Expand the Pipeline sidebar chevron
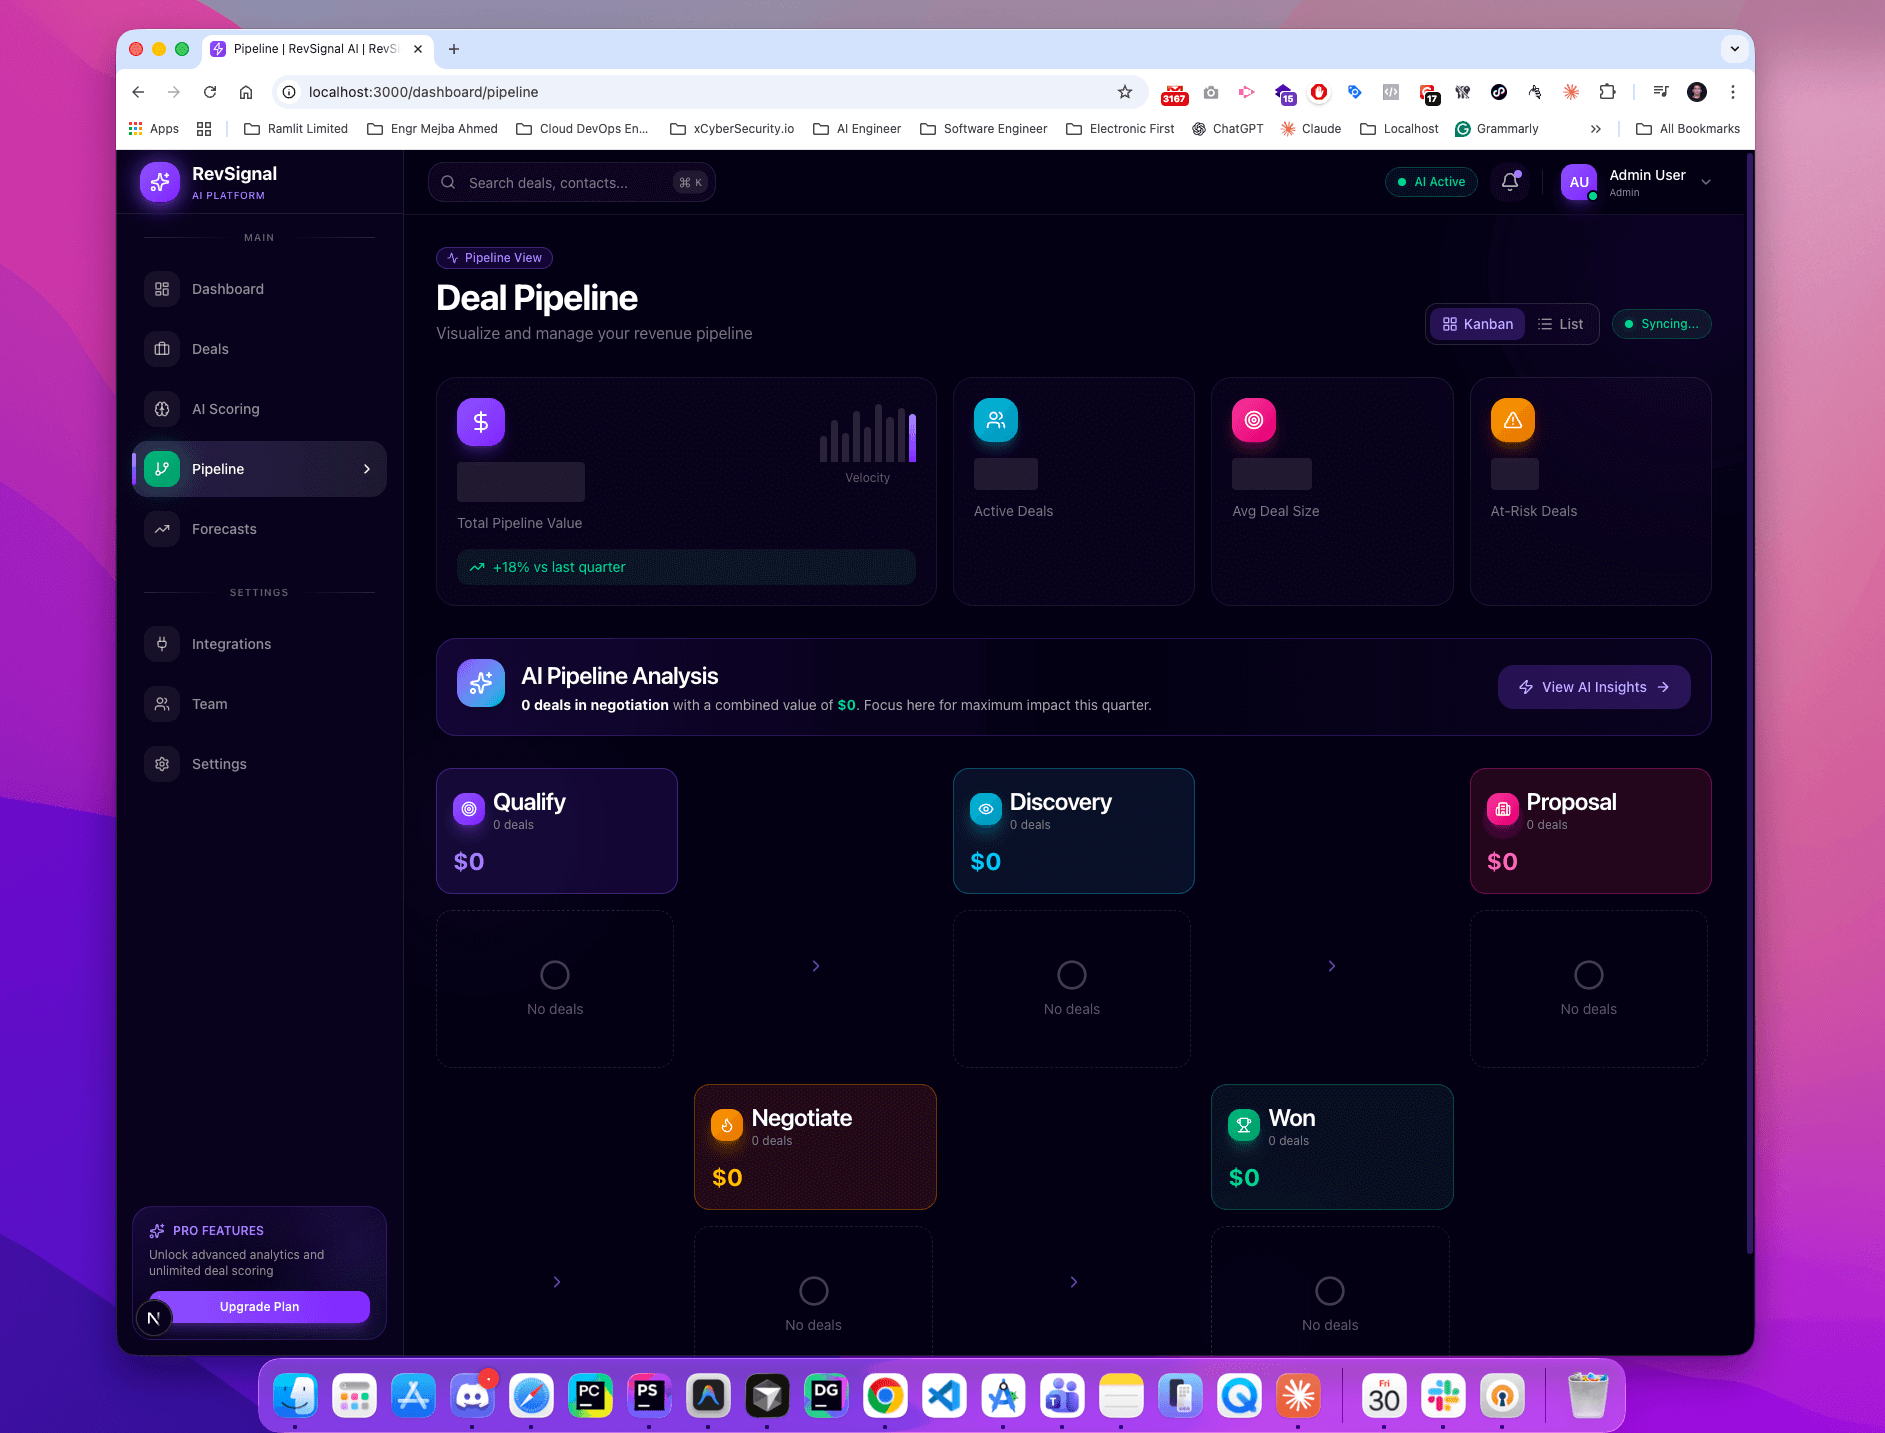 [x=367, y=468]
